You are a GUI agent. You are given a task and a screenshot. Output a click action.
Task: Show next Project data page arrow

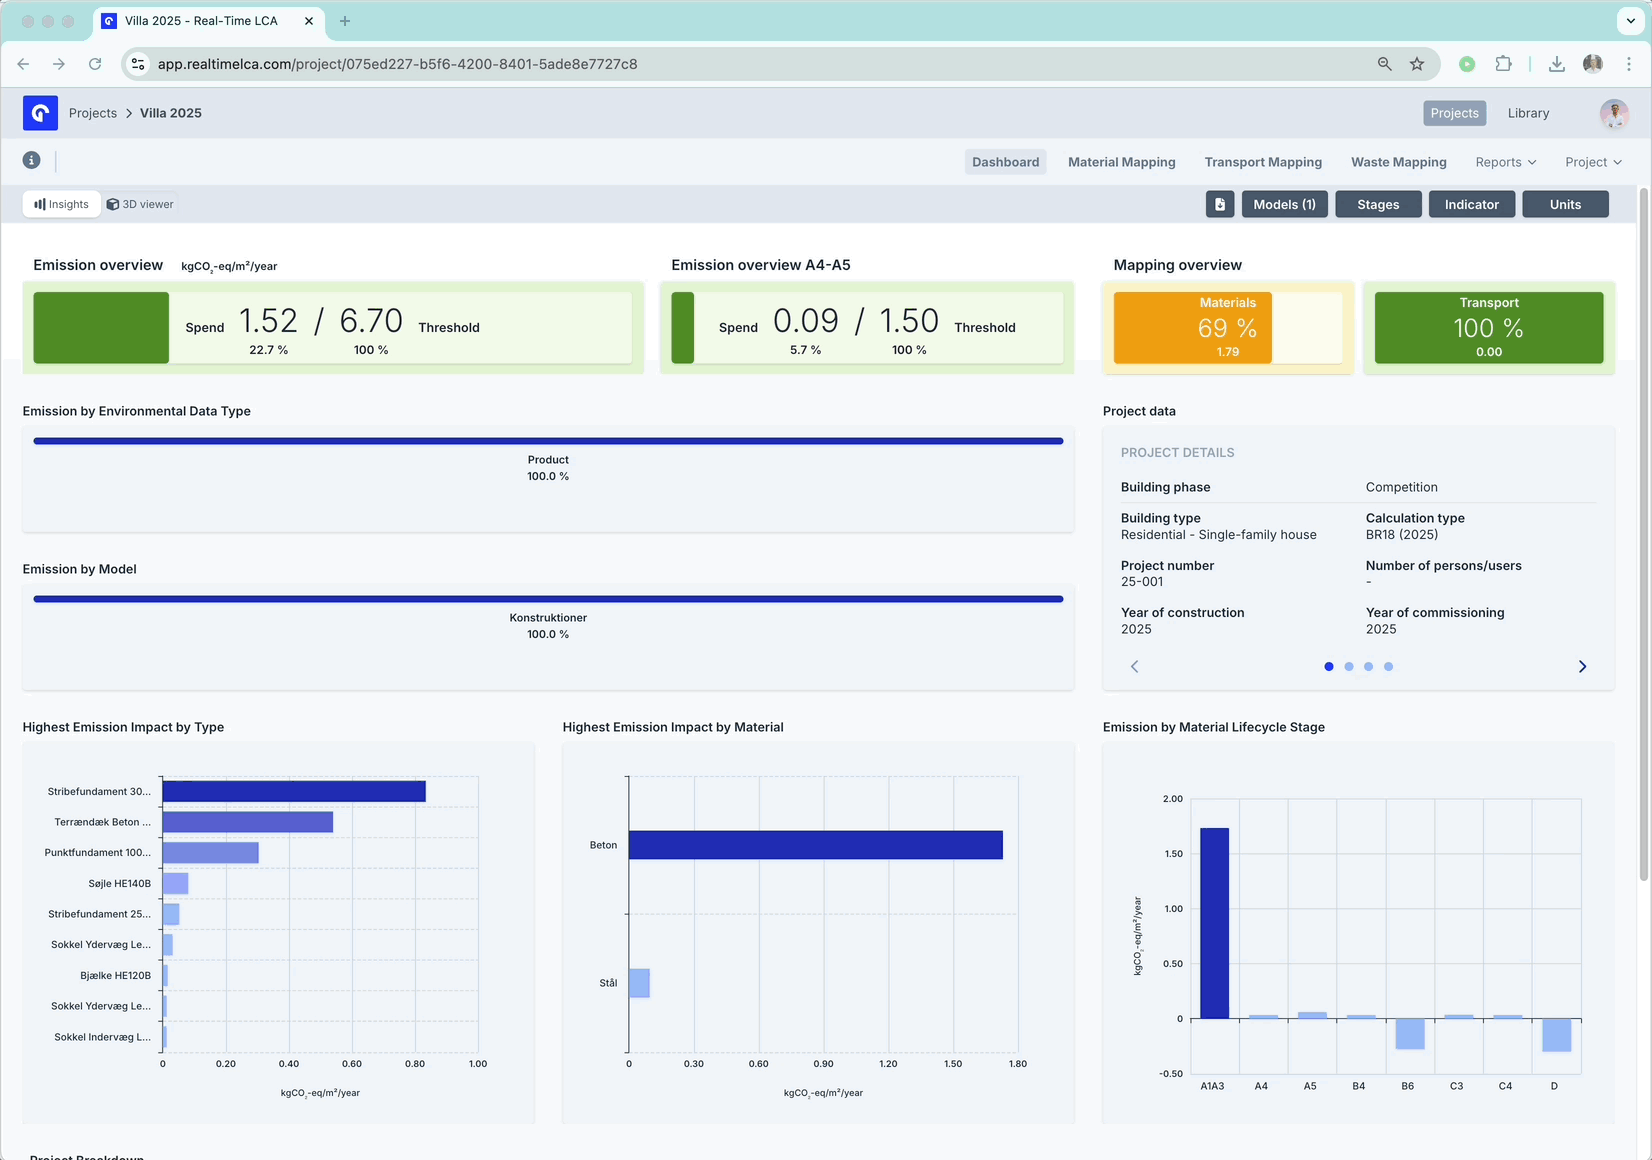[x=1582, y=667]
